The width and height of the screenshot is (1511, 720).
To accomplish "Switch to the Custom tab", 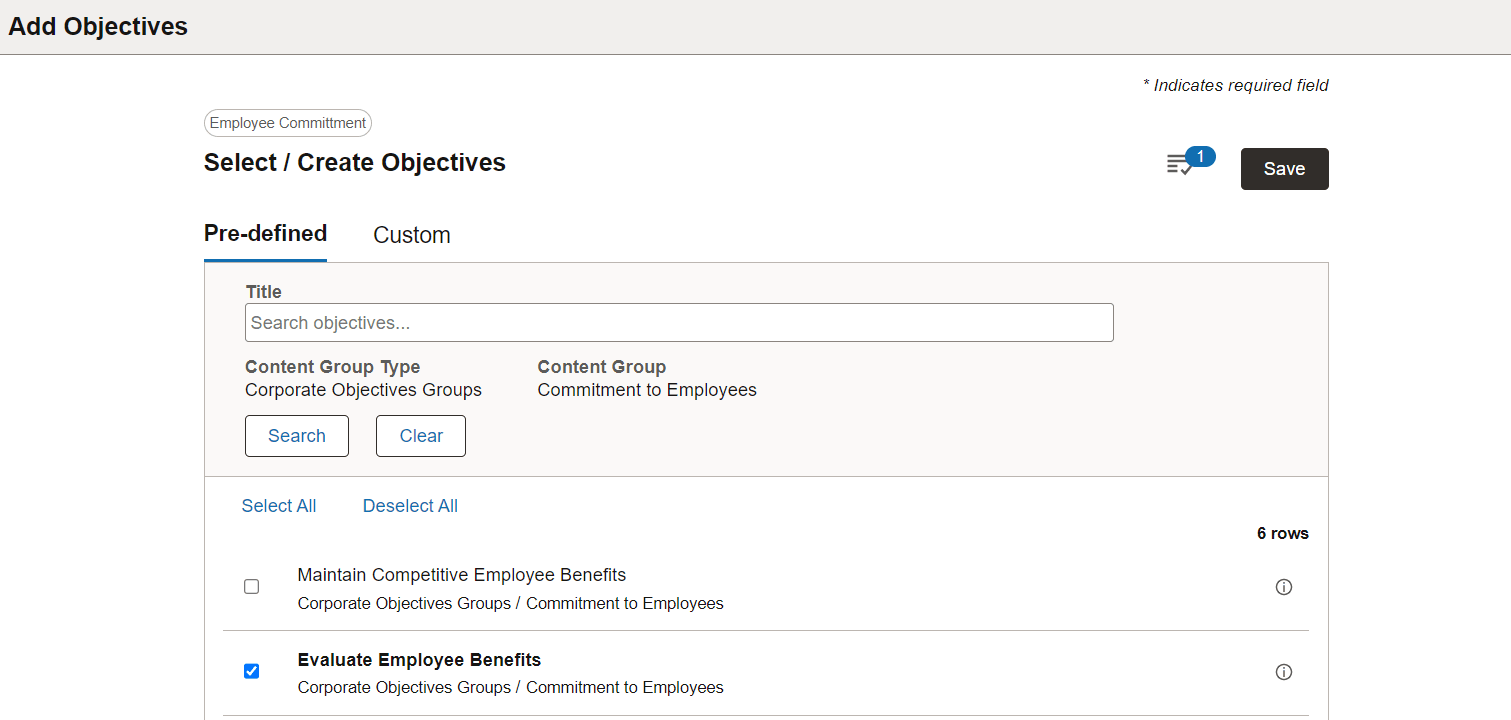I will point(411,235).
